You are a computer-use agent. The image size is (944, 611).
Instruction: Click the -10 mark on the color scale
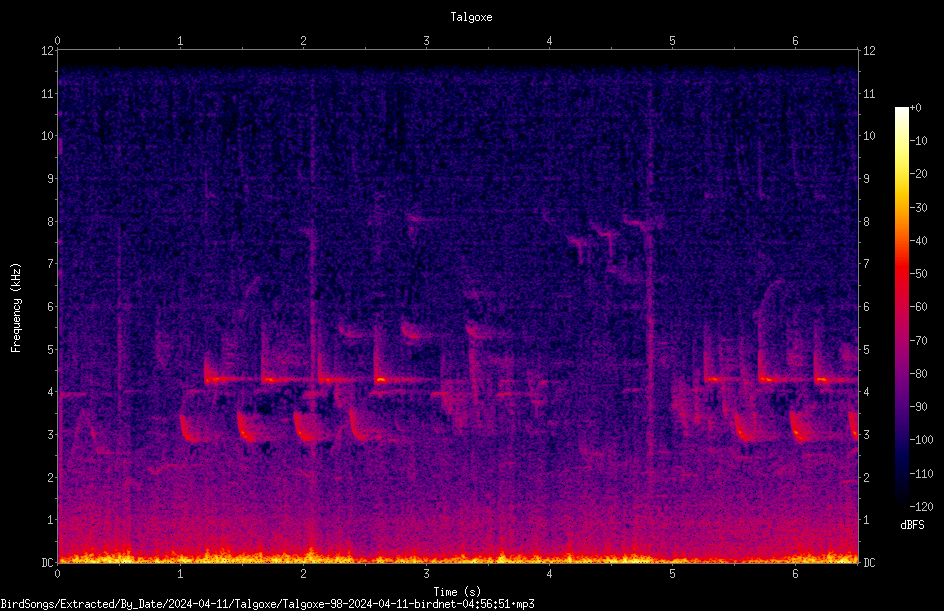point(919,140)
